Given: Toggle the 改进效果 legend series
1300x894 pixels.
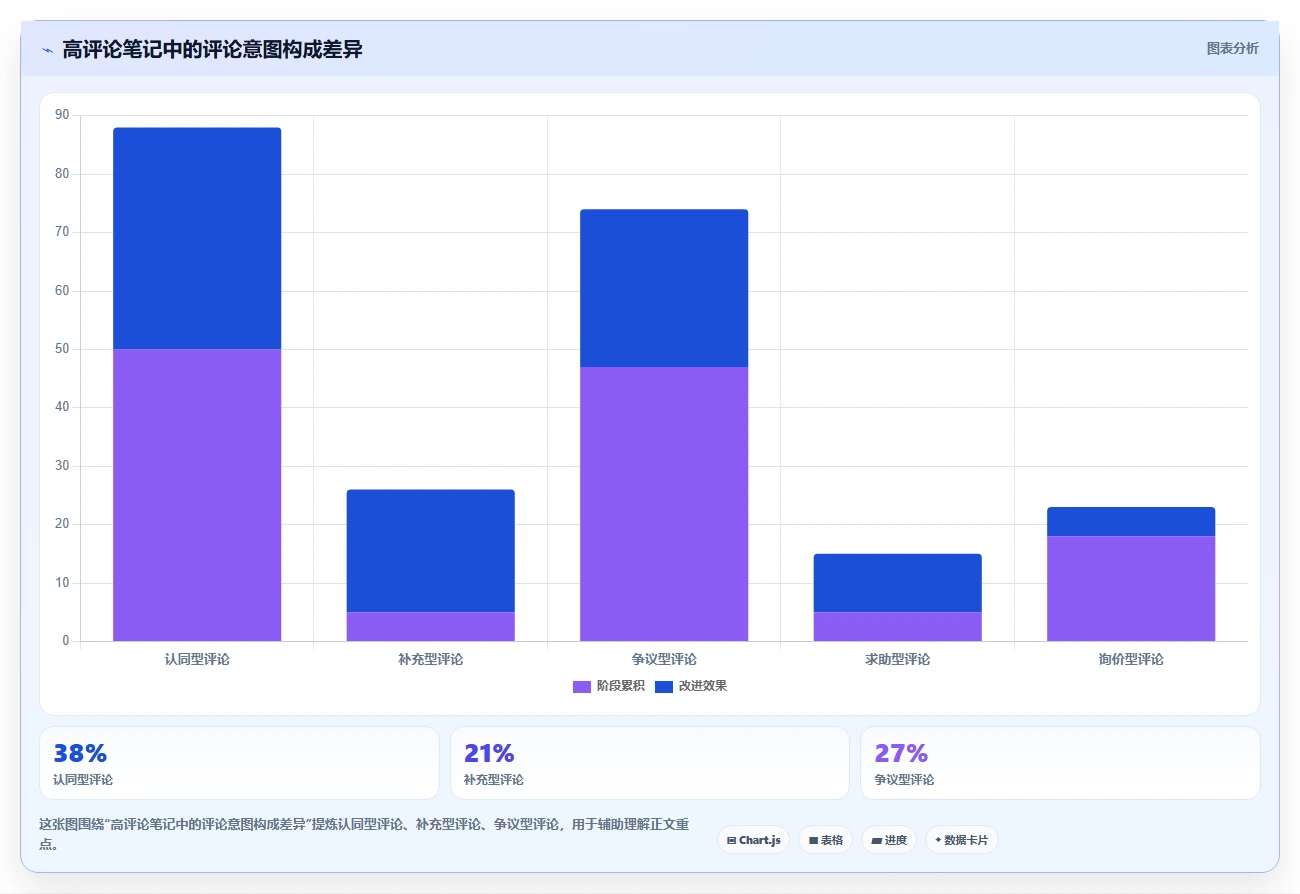Looking at the screenshot, I should click(x=690, y=686).
